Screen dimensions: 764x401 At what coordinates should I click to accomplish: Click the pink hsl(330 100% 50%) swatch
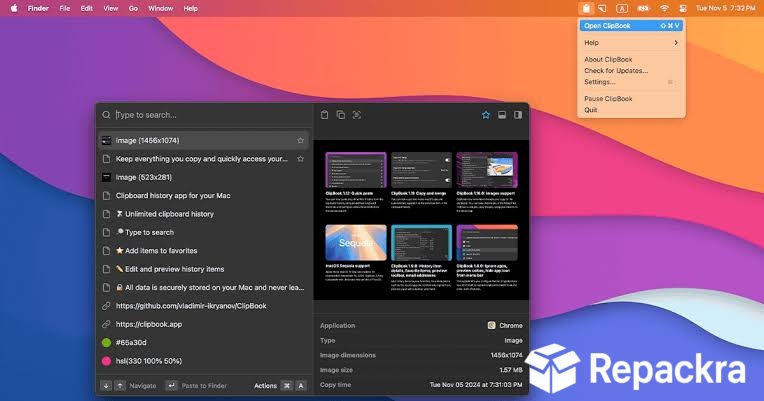tap(106, 361)
